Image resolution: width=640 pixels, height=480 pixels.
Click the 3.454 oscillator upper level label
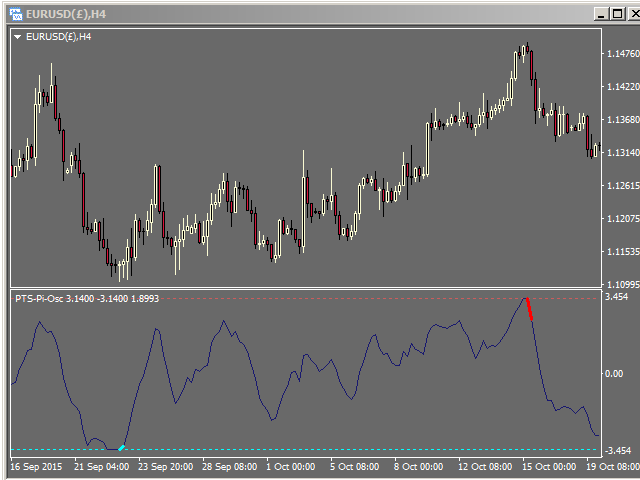pos(616,297)
